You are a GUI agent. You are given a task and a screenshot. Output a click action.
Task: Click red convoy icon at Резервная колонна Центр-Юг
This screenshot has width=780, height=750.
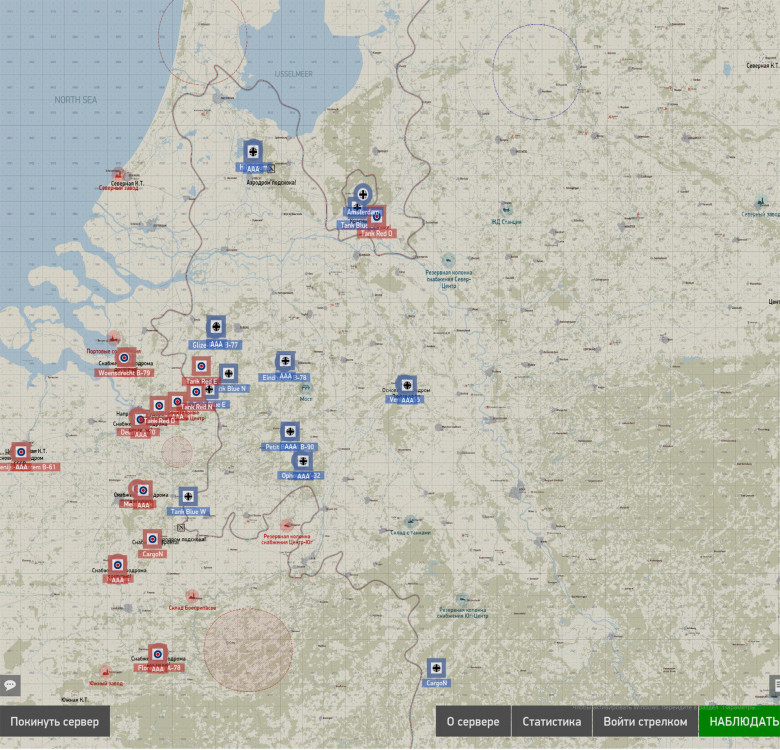click(x=287, y=525)
